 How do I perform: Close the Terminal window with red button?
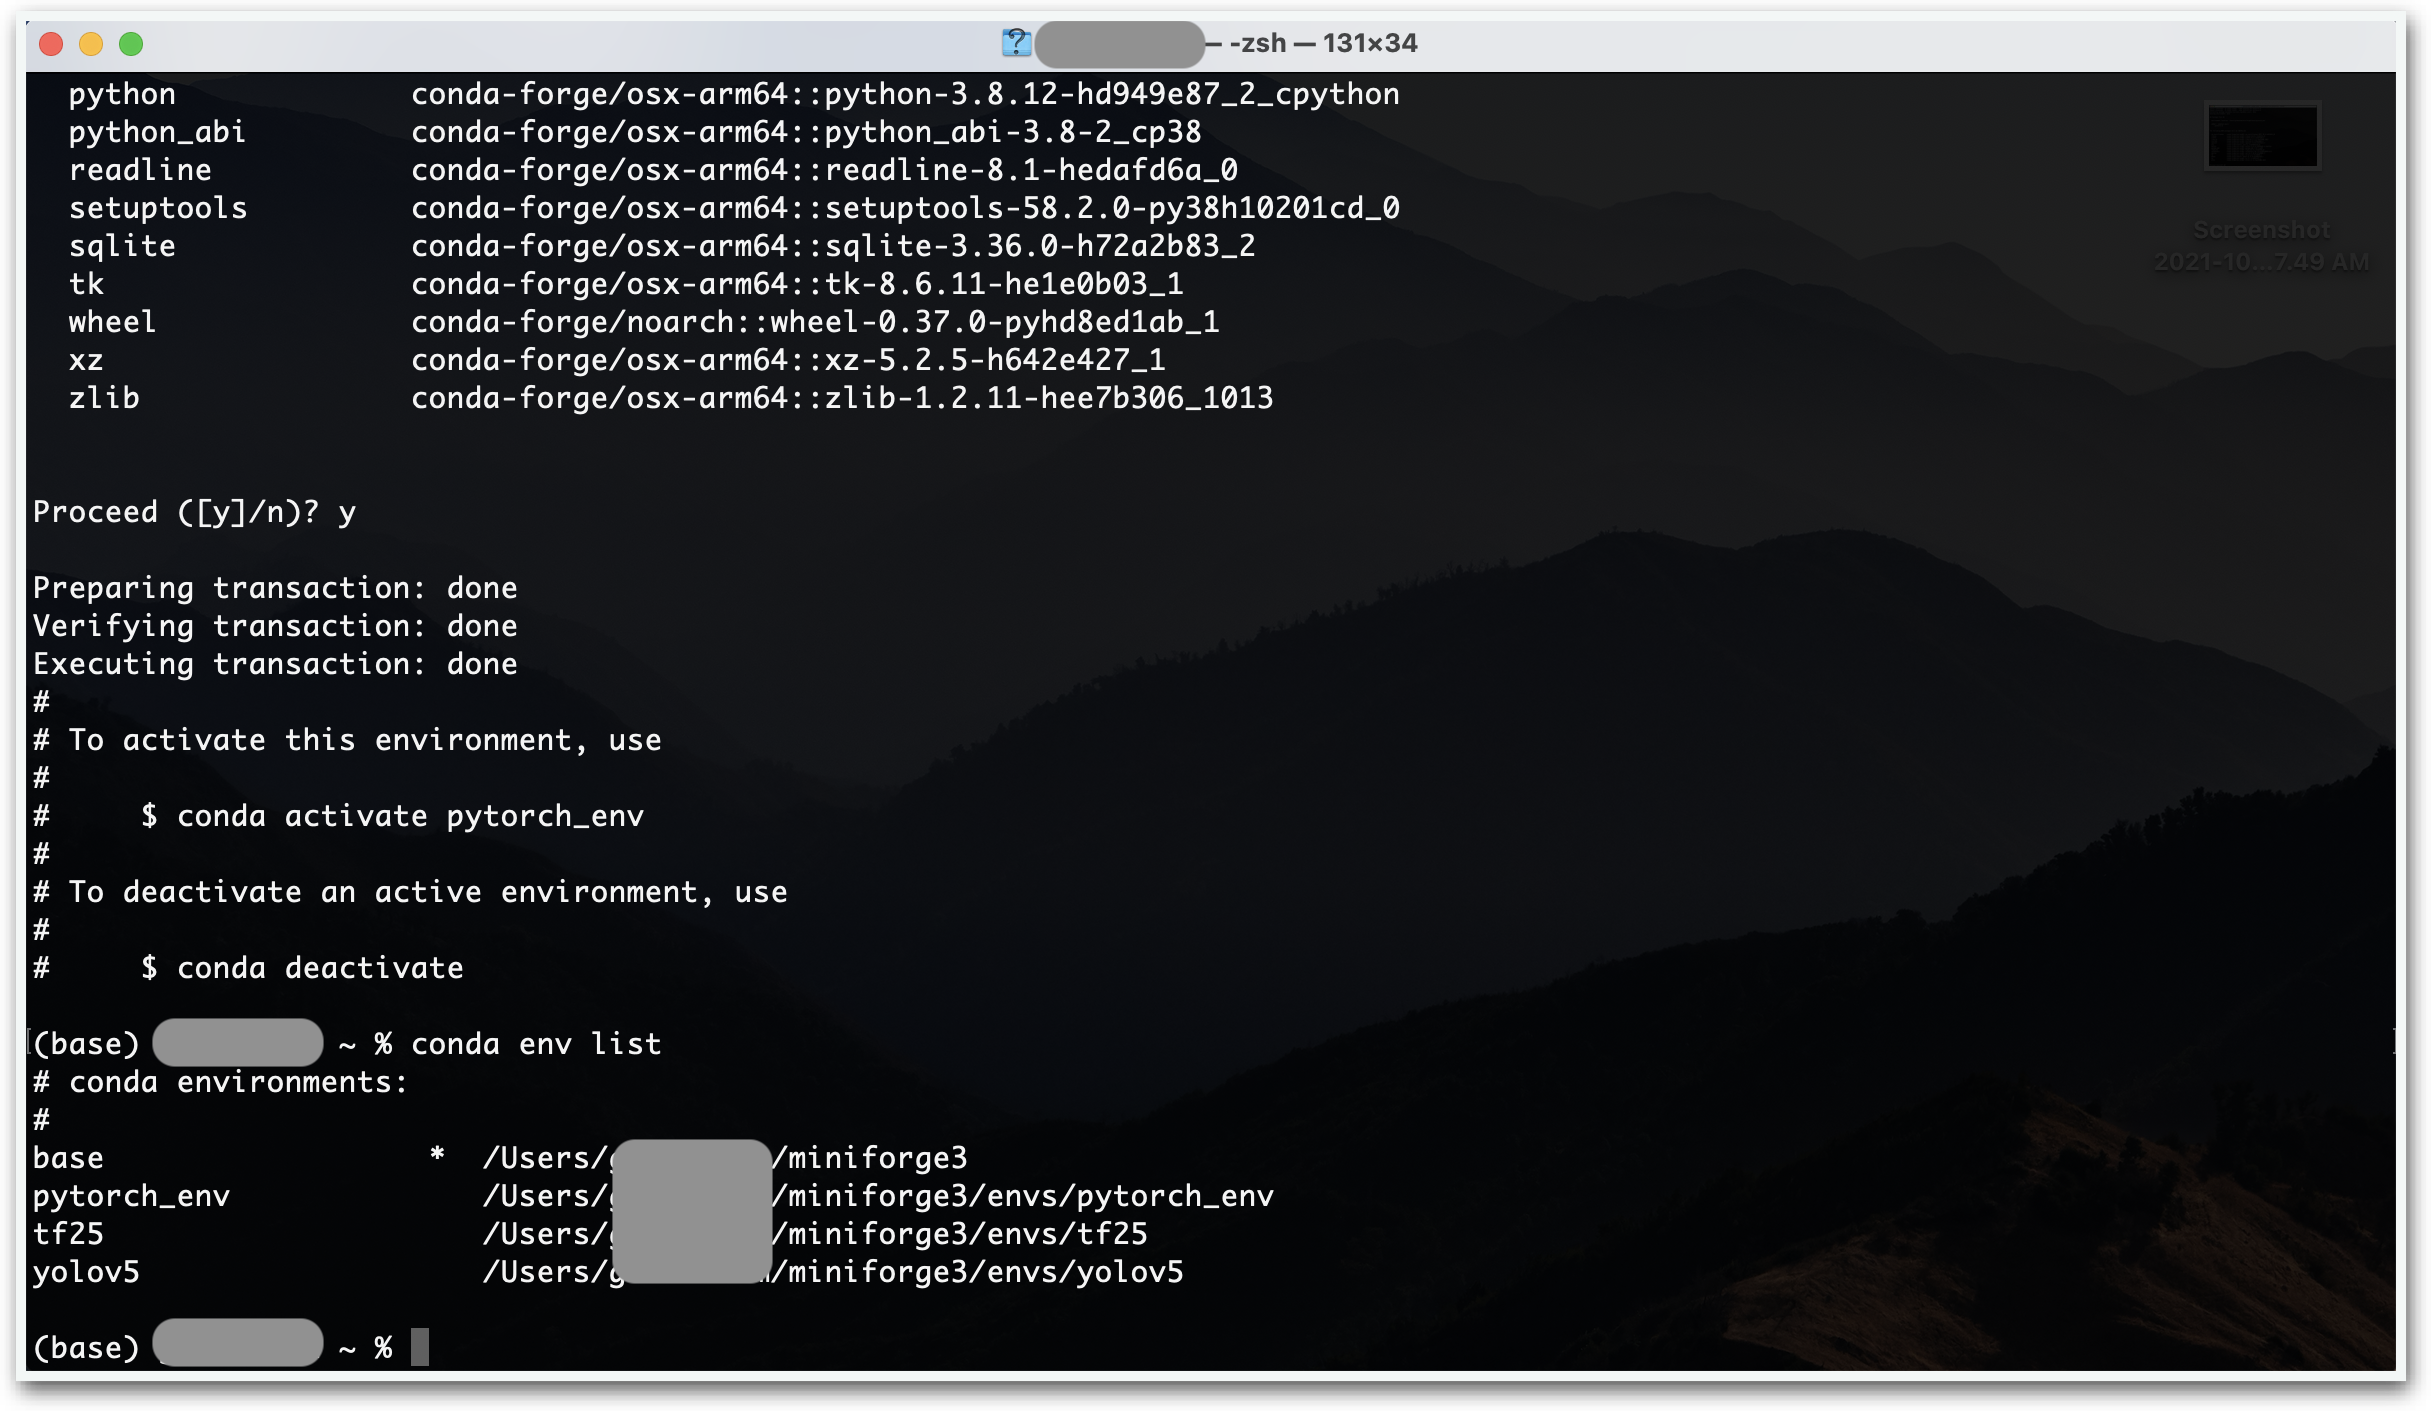pos(51,44)
